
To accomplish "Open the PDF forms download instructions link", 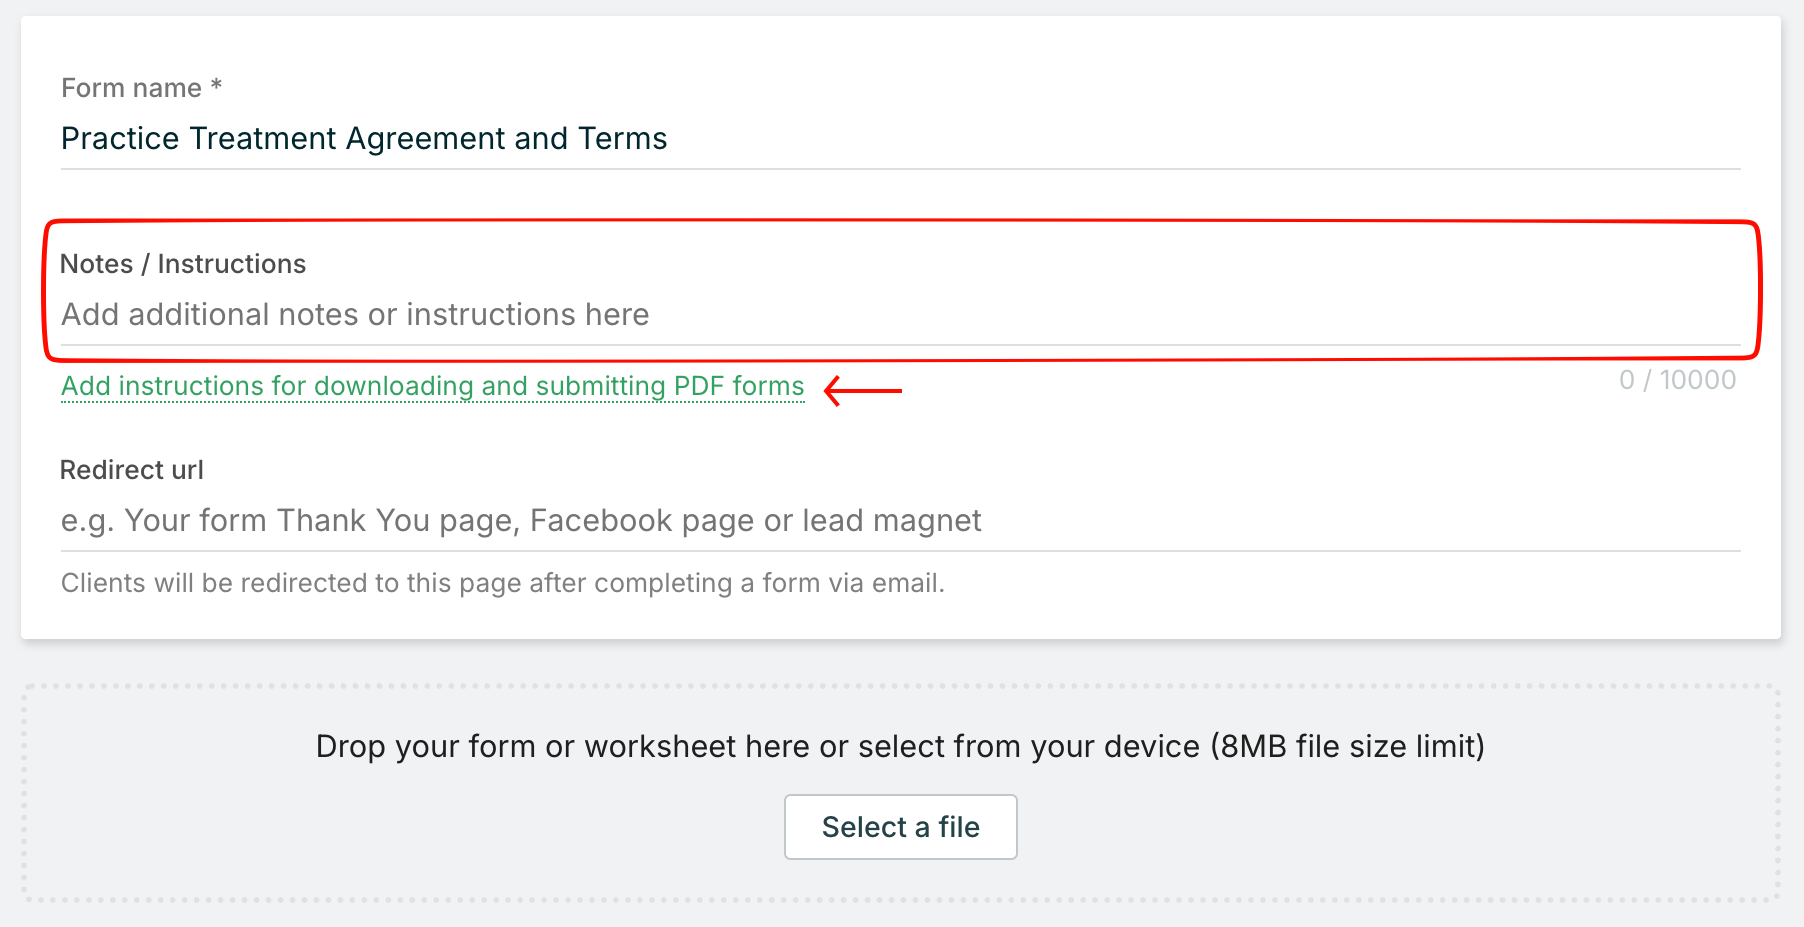I will click(432, 386).
